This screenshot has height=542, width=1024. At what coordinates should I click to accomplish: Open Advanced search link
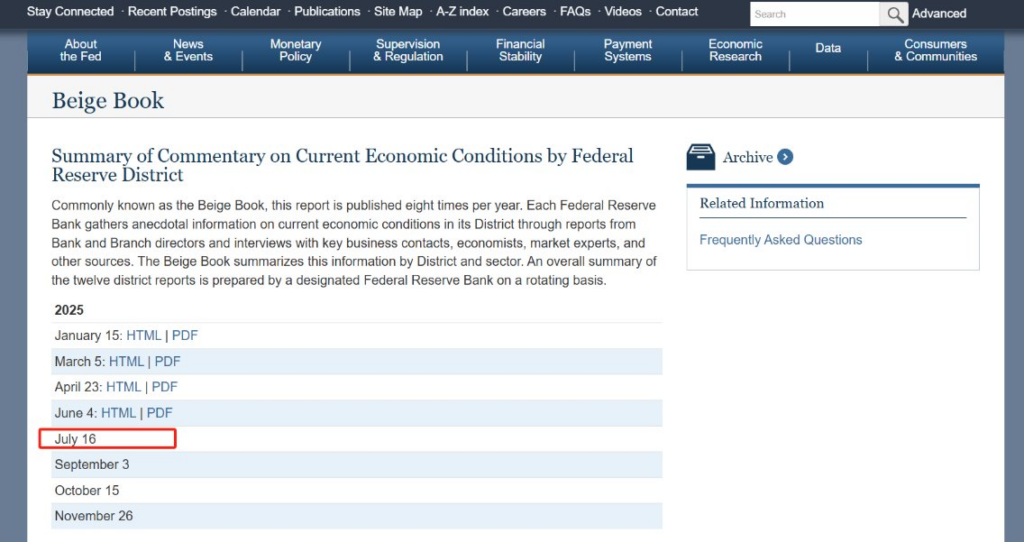pyautogui.click(x=939, y=14)
